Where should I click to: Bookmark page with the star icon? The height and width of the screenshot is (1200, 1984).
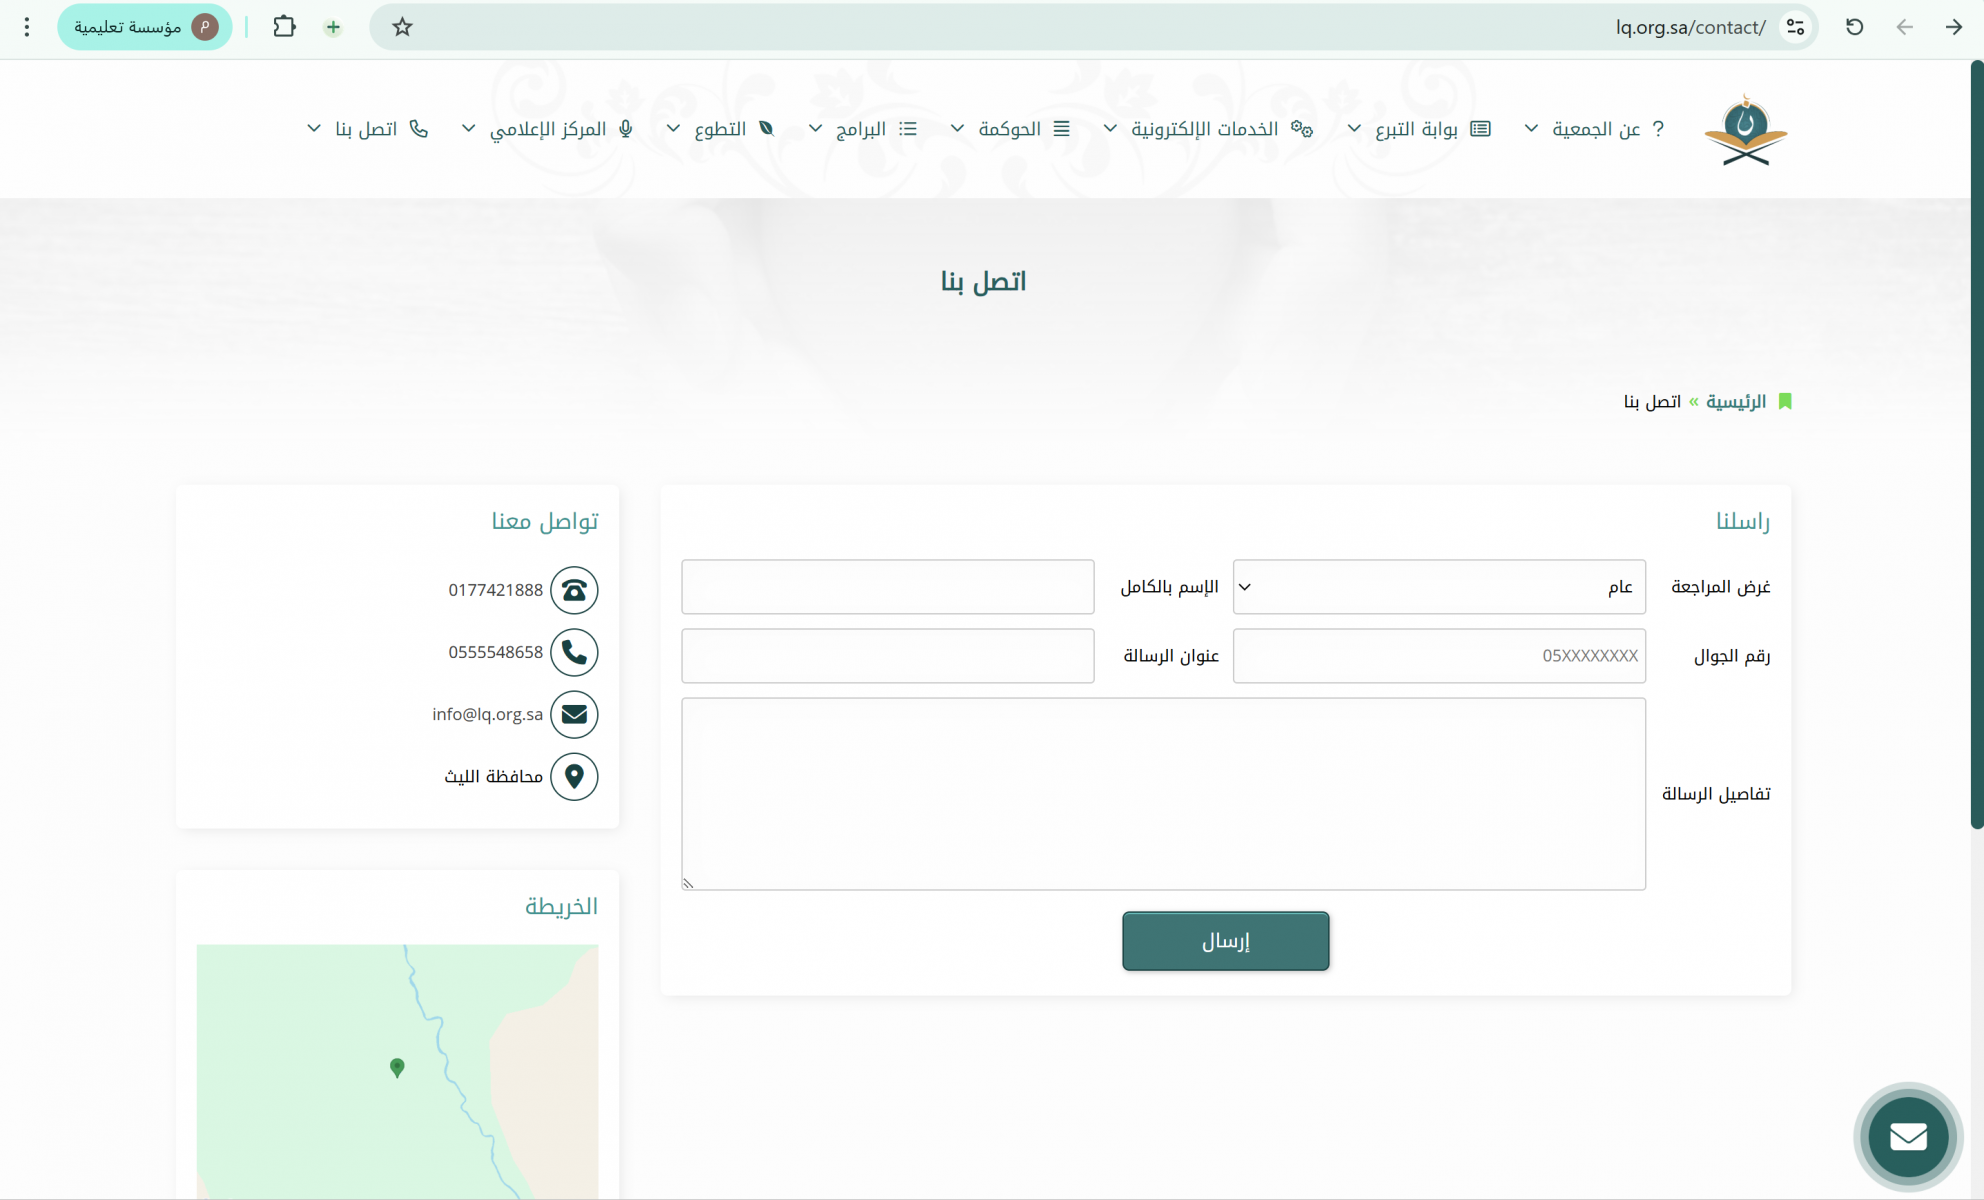402,27
